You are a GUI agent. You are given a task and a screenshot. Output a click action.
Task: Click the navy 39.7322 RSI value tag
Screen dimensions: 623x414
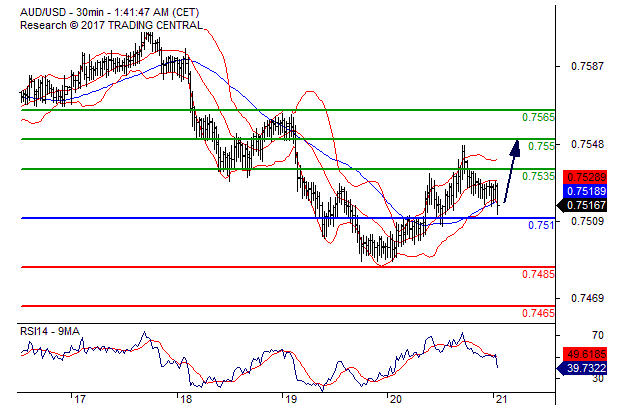coord(582,368)
